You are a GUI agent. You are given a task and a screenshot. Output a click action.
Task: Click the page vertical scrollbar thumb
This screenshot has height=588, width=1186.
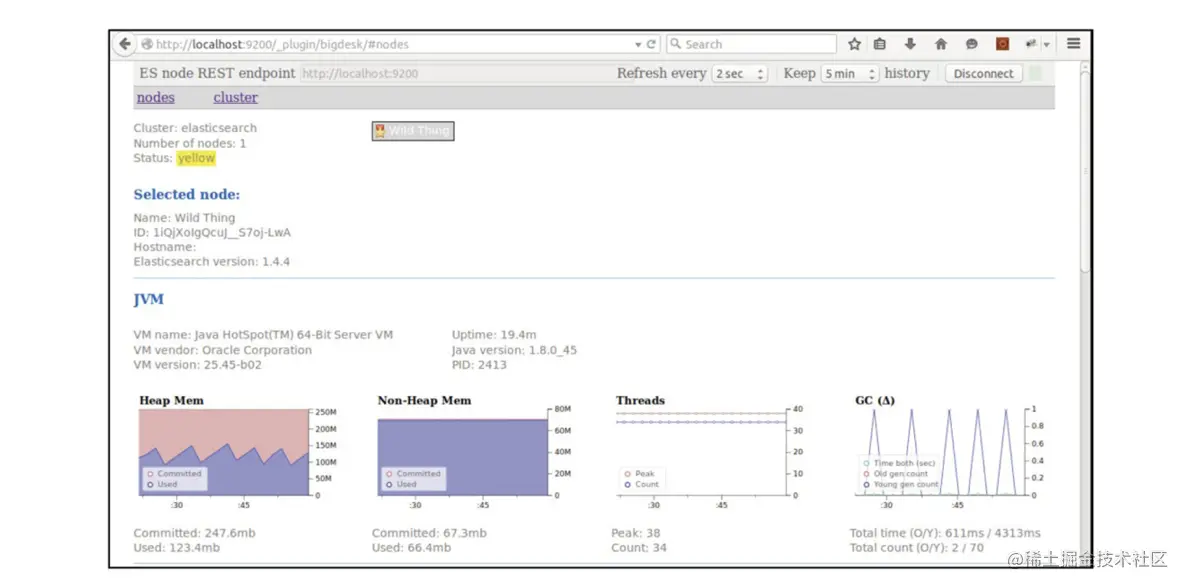click(1085, 170)
